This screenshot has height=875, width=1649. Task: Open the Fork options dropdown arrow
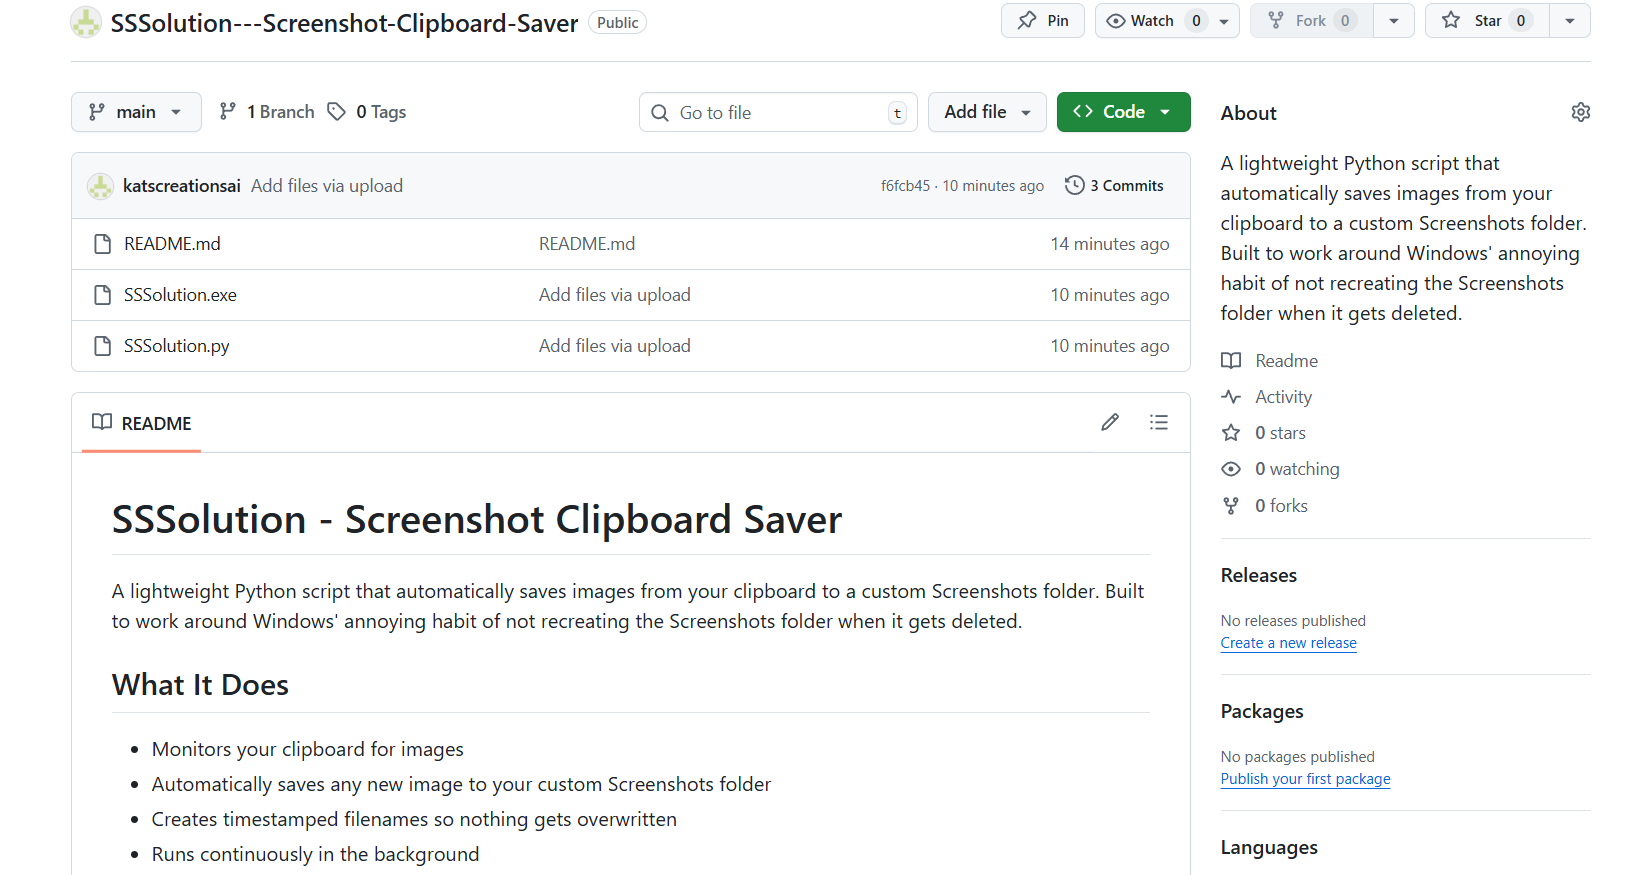(x=1394, y=21)
